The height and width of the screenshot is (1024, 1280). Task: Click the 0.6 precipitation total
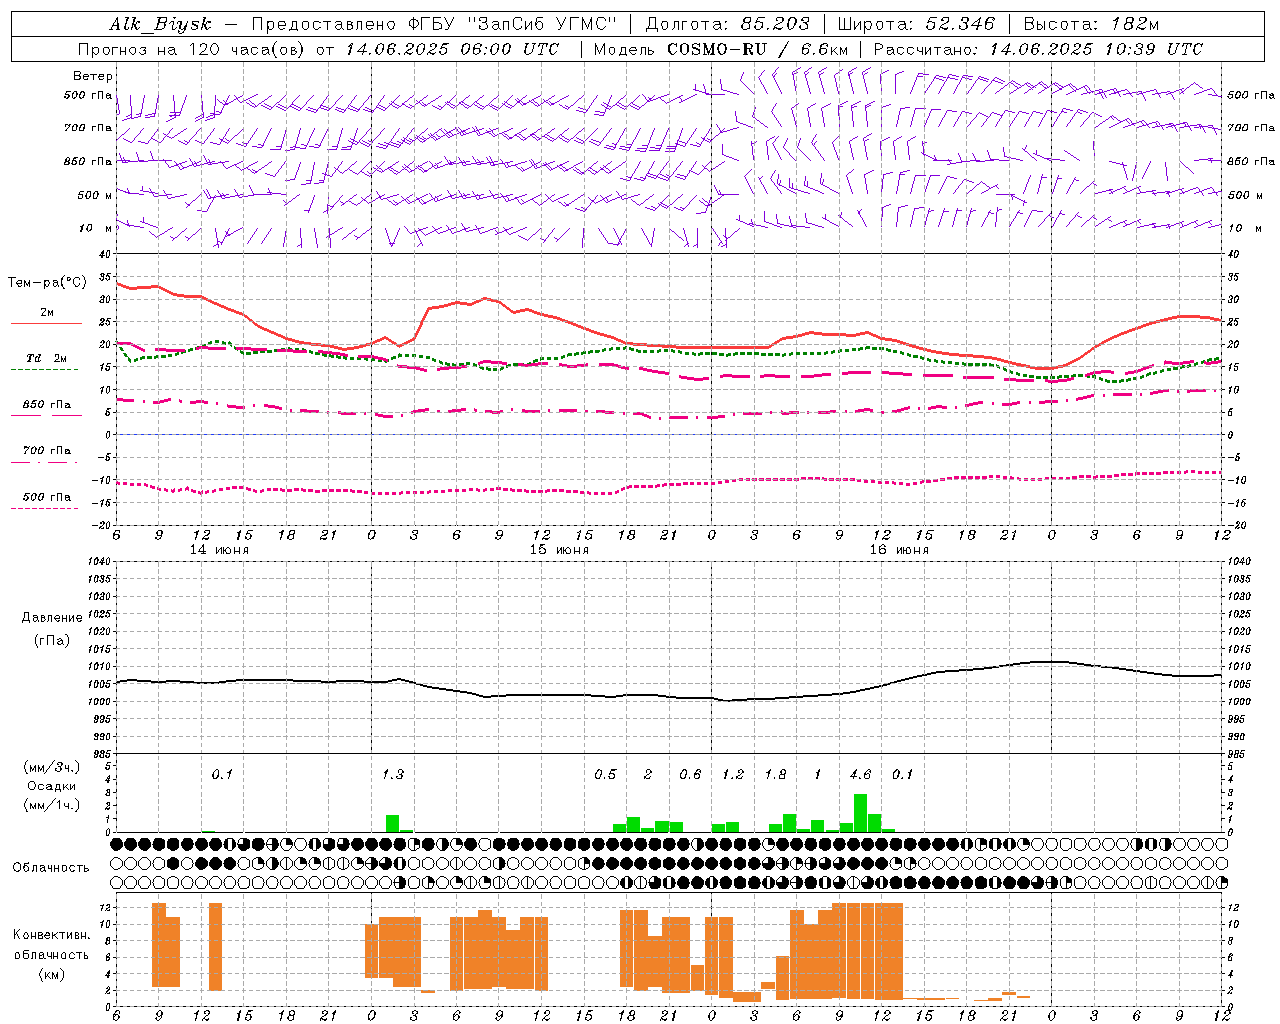(690, 774)
